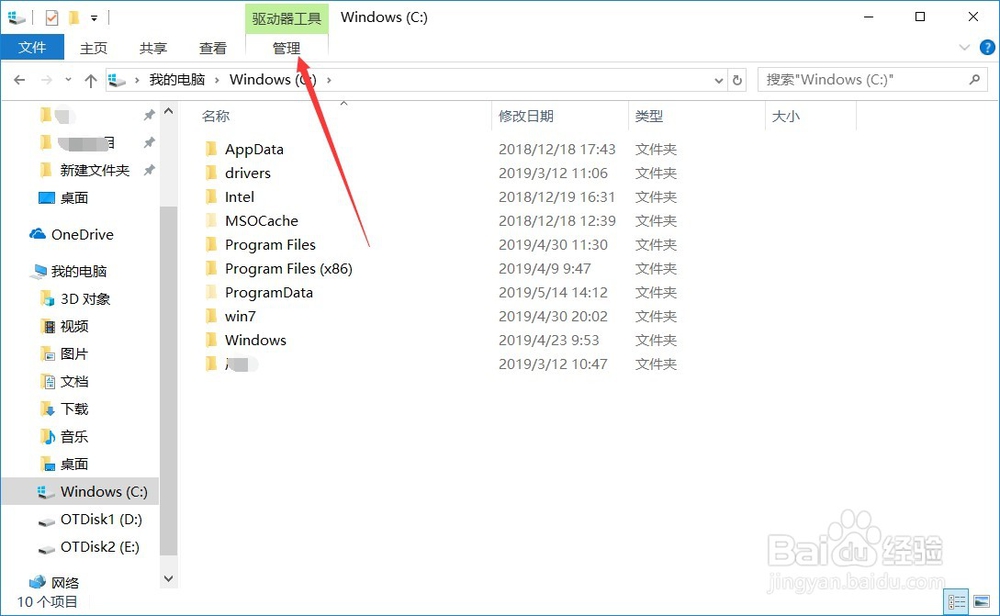This screenshot has width=1000, height=616.
Task: Select the Windows folder in file list
Action: [x=255, y=340]
